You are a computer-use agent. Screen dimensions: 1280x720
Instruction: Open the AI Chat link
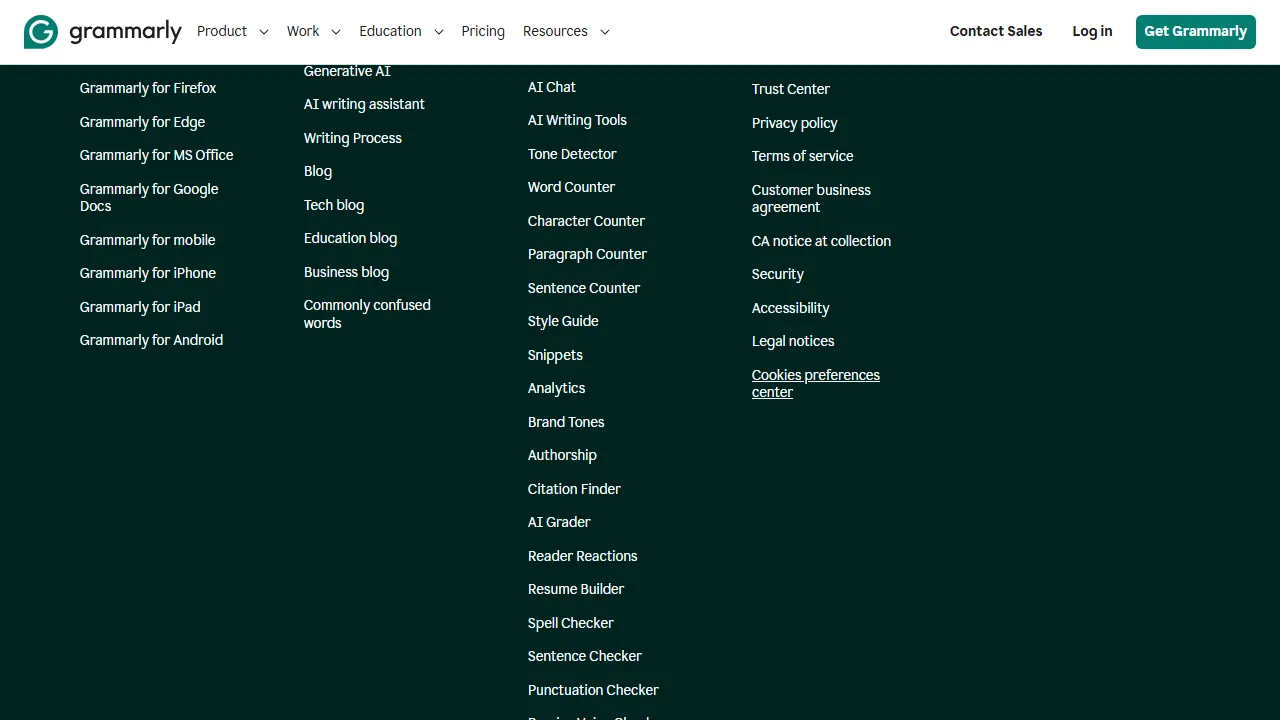tap(552, 87)
